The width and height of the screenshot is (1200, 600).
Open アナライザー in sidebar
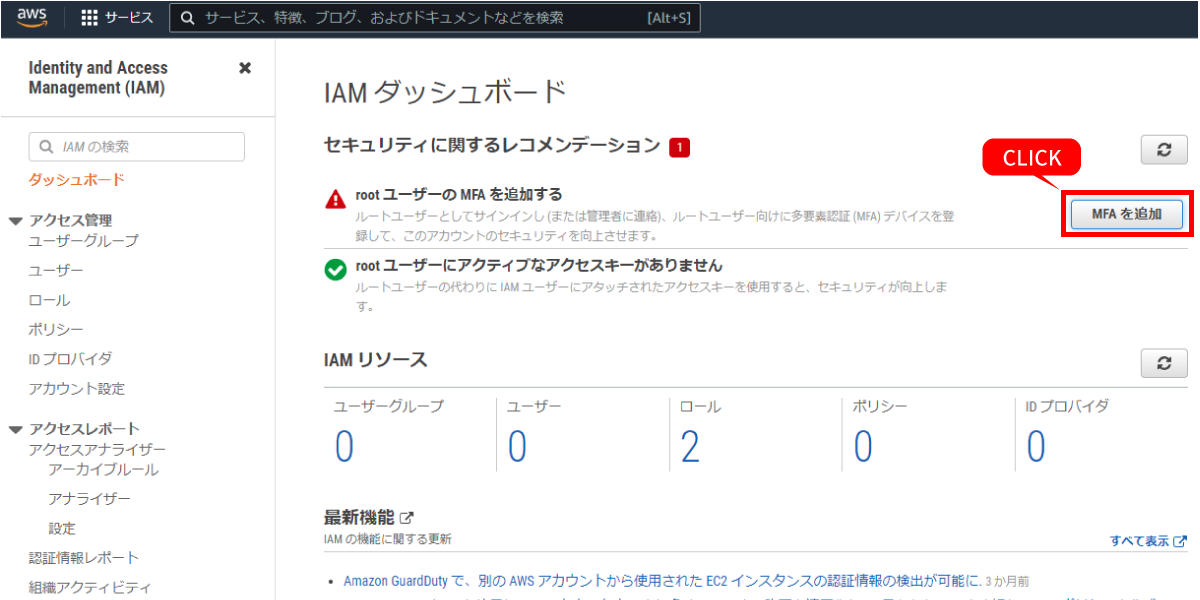point(89,498)
